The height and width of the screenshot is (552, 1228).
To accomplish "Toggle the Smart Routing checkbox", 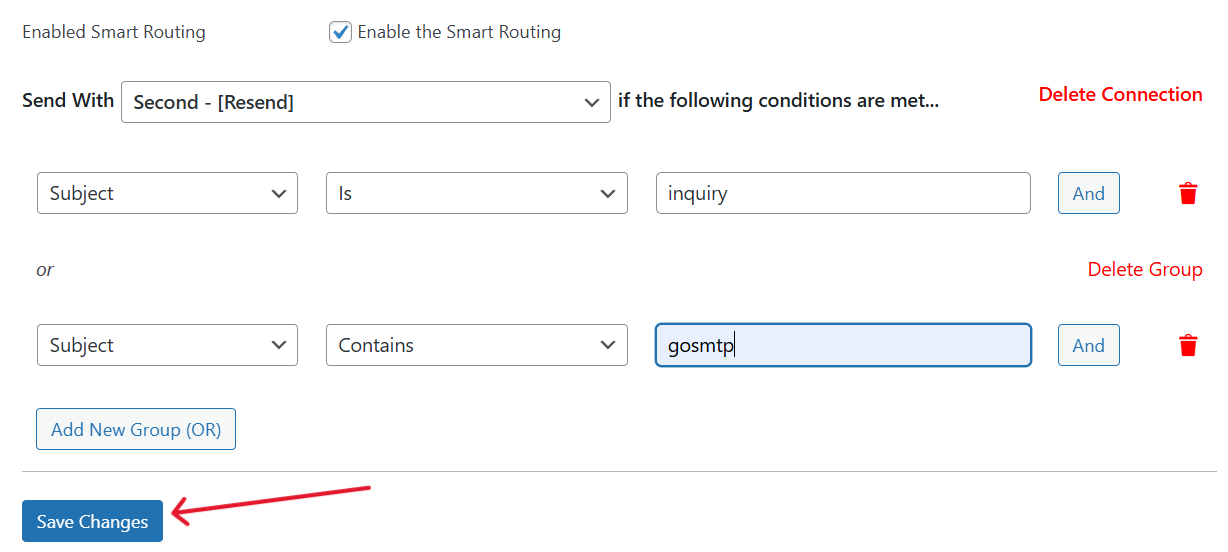I will click(340, 32).
